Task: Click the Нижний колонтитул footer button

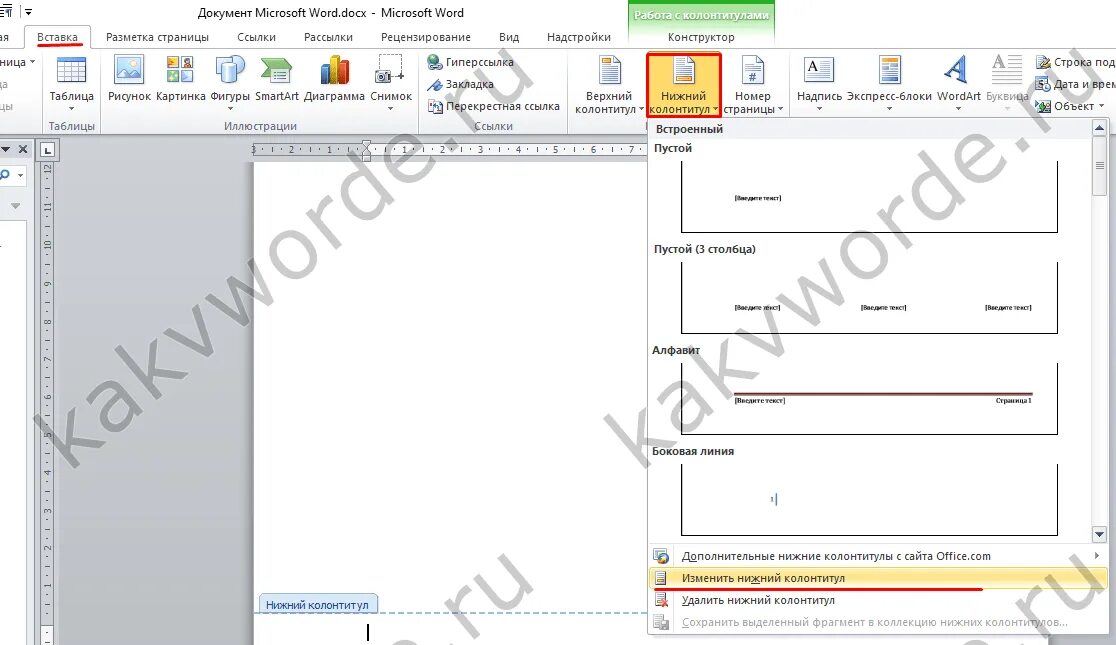Action: [683, 85]
